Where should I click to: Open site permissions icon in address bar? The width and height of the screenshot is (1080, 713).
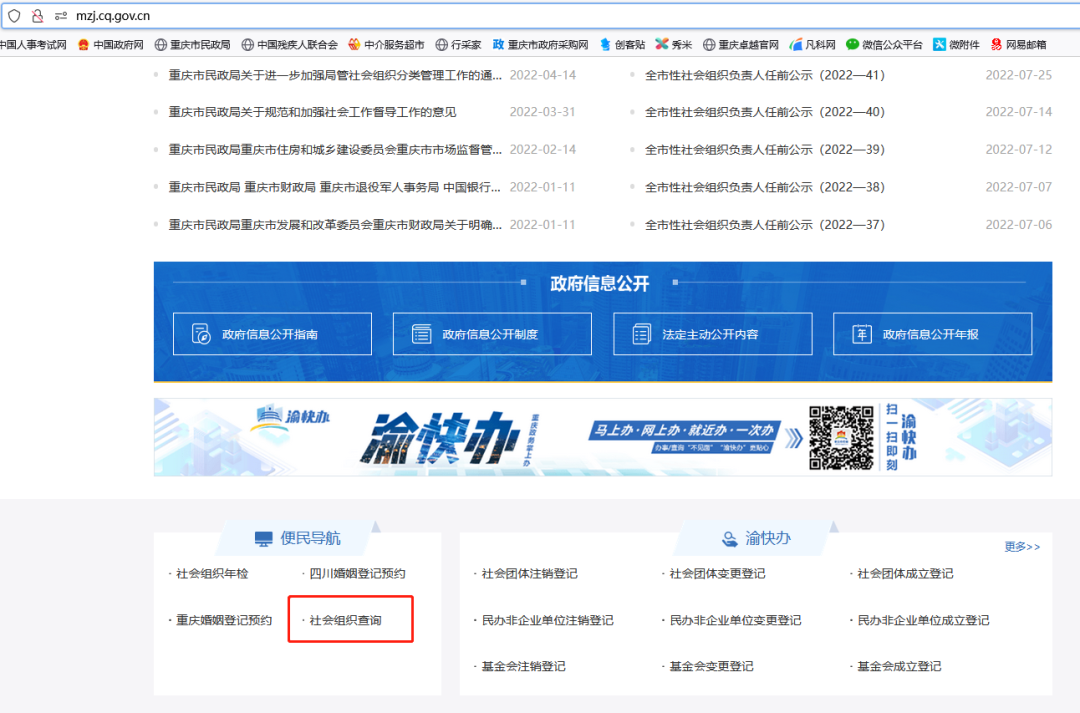(61, 16)
